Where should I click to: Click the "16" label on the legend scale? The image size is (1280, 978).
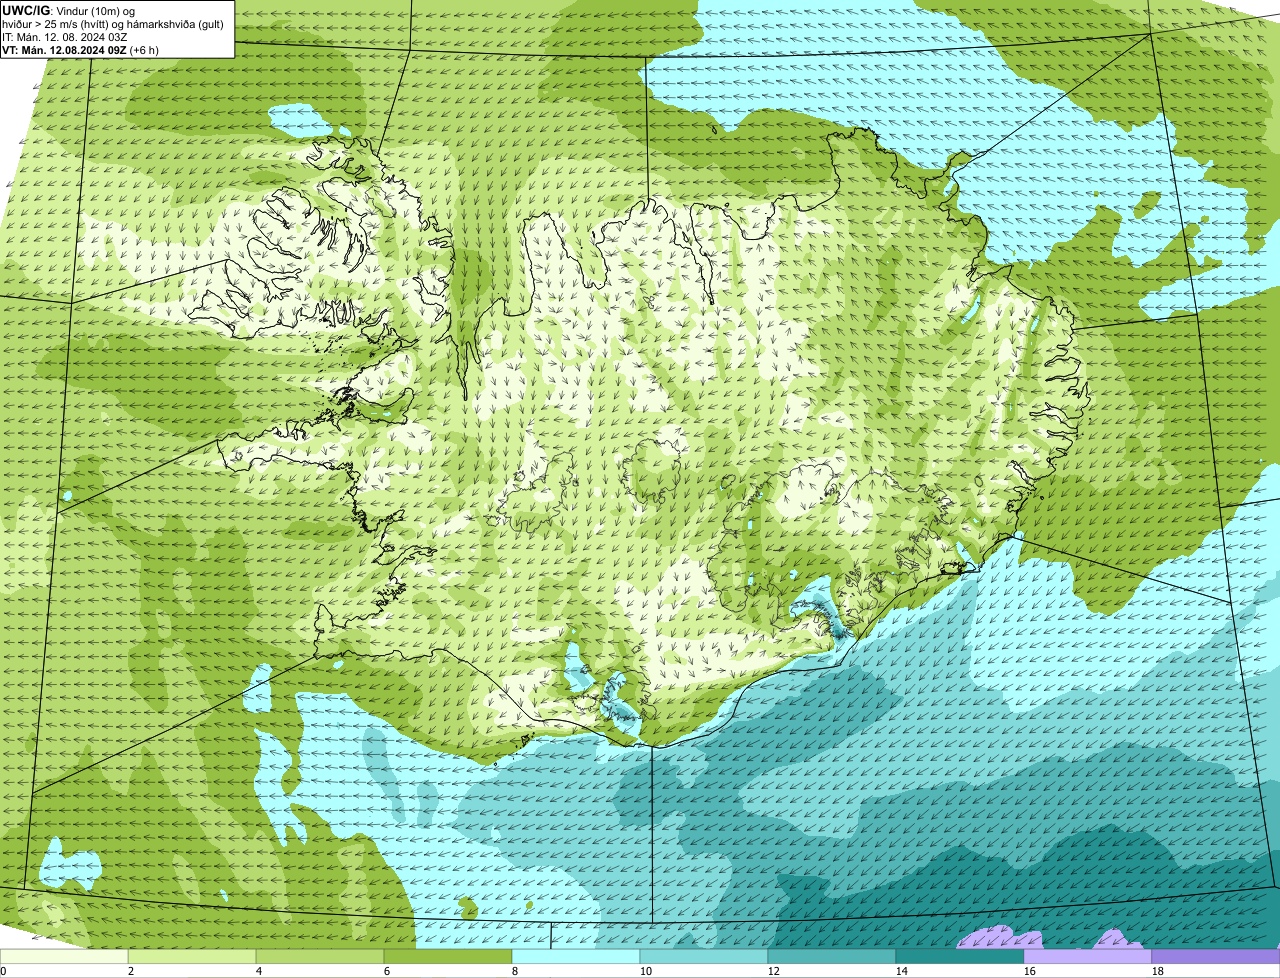coord(1030,971)
